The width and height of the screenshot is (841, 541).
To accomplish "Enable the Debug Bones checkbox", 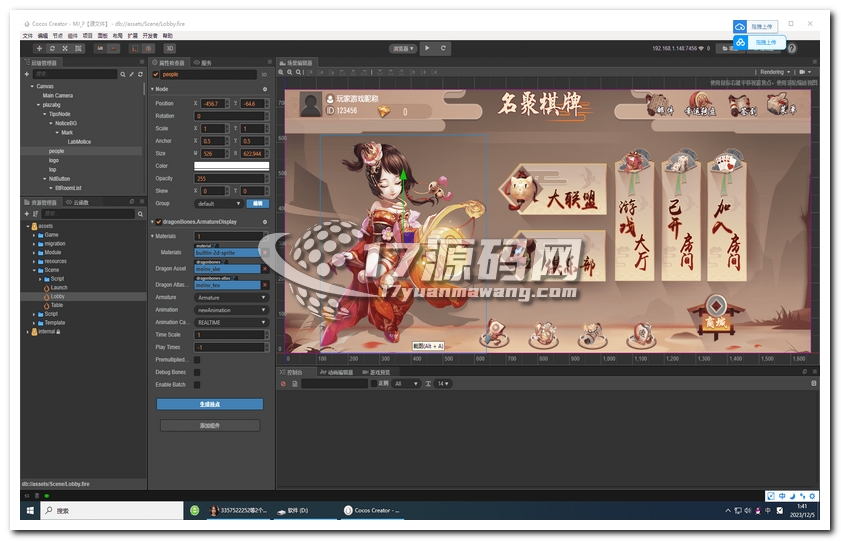I will pyautogui.click(x=197, y=372).
